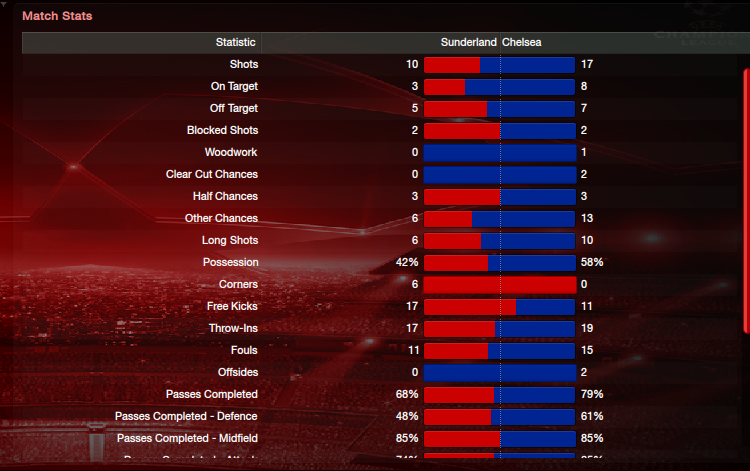
Task: Click the Fouls comparison bar
Action: click(500, 351)
